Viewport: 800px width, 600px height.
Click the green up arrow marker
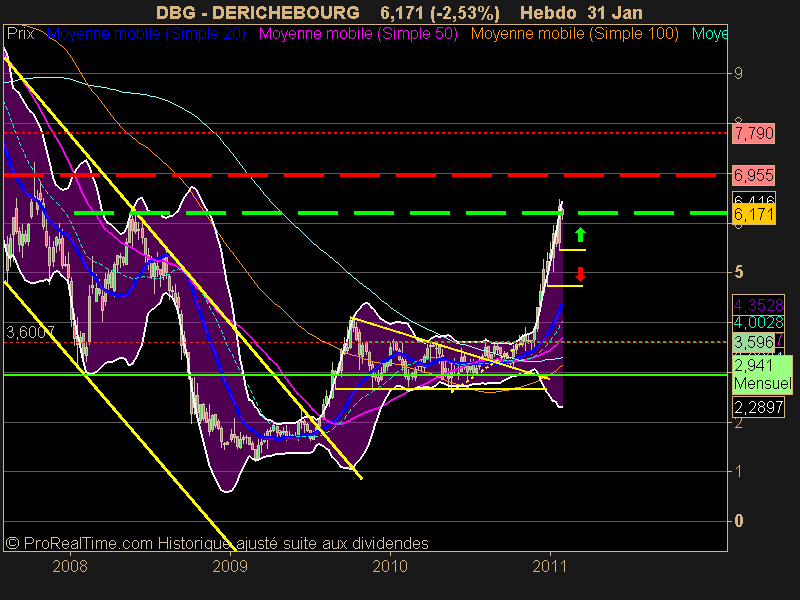[580, 235]
